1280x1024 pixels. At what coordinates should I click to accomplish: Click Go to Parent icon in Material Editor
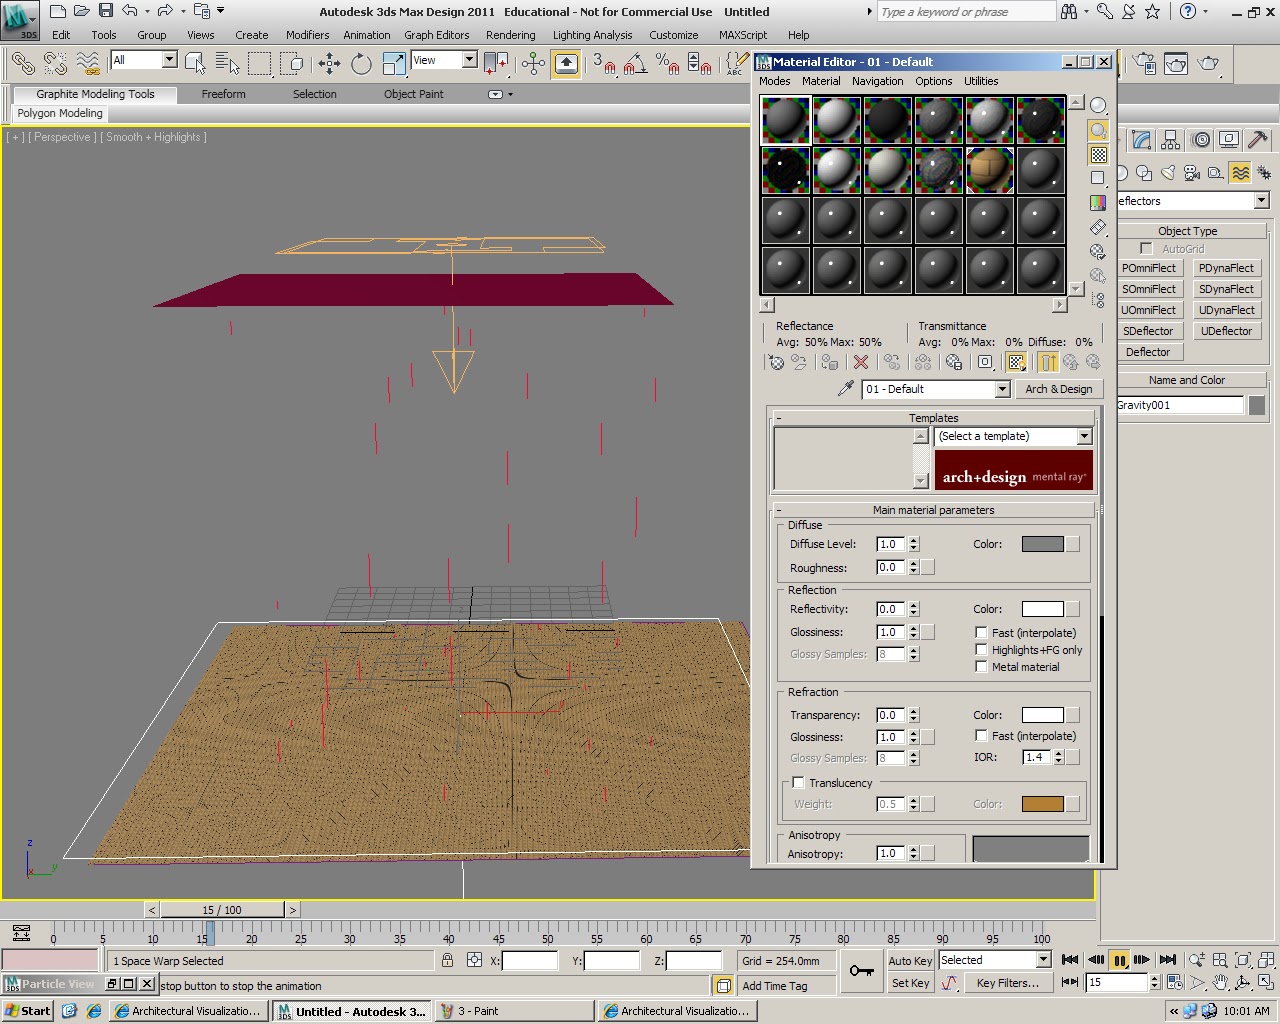pos(1071,362)
